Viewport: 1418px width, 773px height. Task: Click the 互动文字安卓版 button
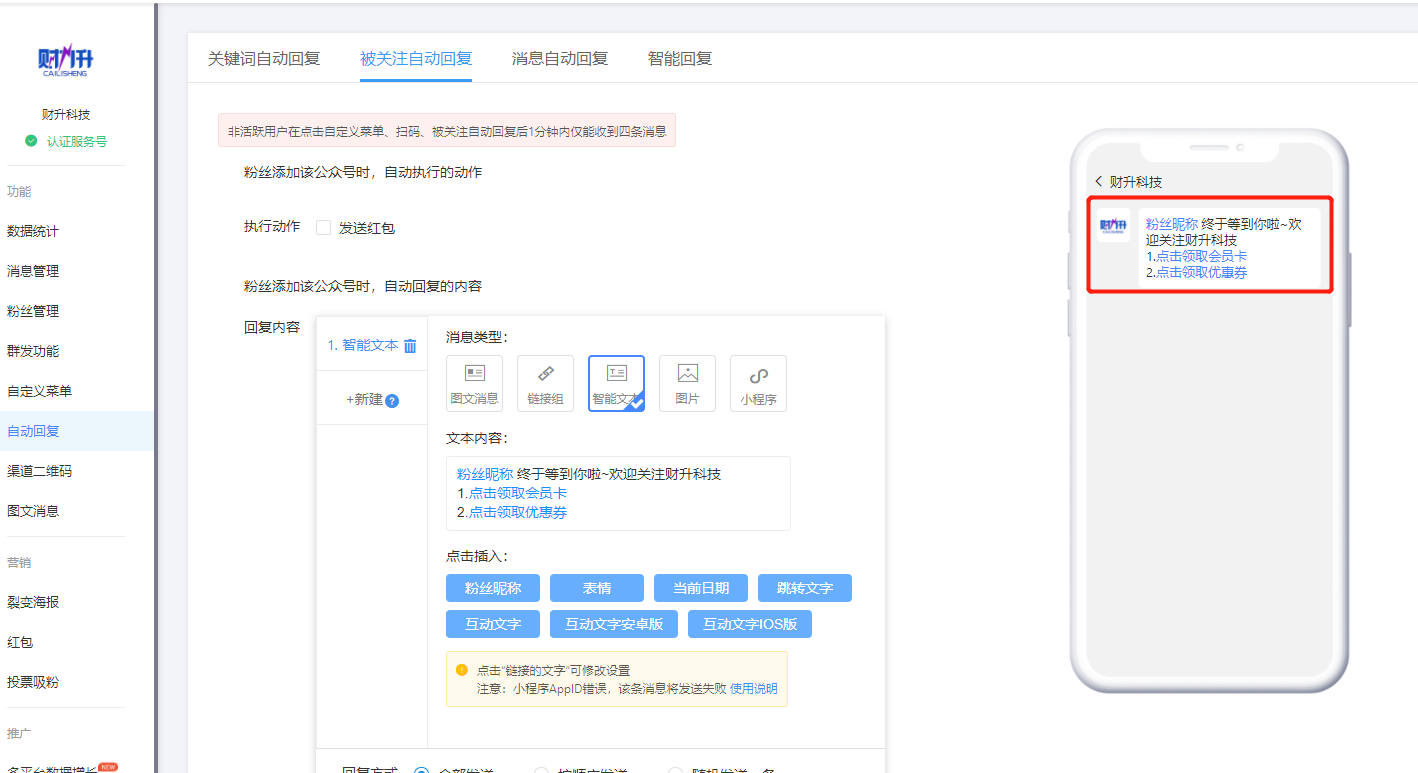pyautogui.click(x=614, y=624)
